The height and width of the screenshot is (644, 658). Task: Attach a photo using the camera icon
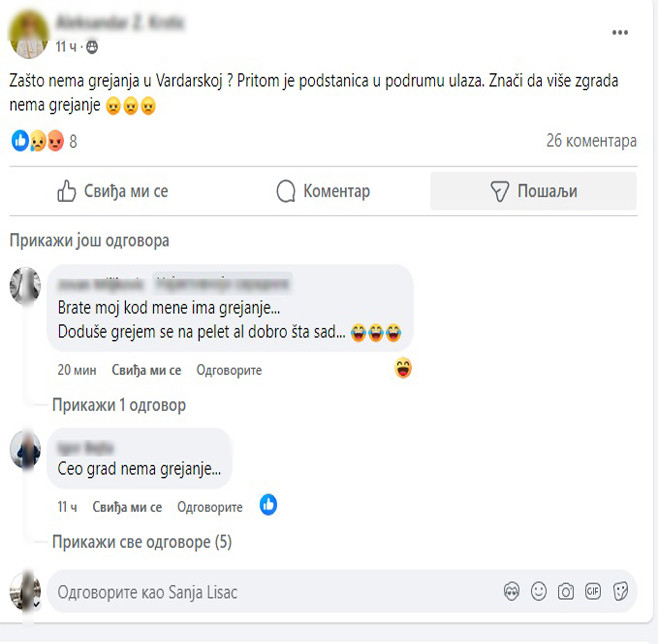566,592
